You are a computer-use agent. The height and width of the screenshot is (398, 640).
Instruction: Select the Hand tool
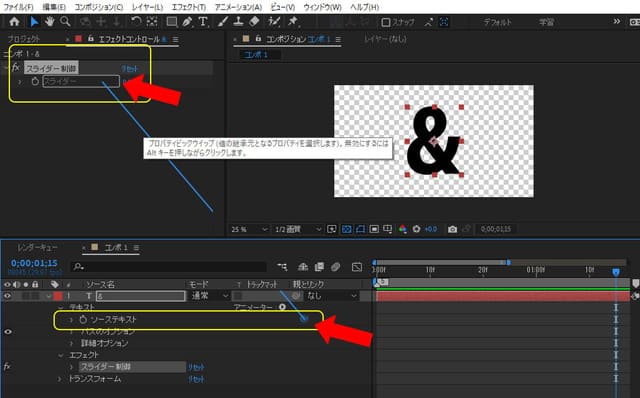50,22
